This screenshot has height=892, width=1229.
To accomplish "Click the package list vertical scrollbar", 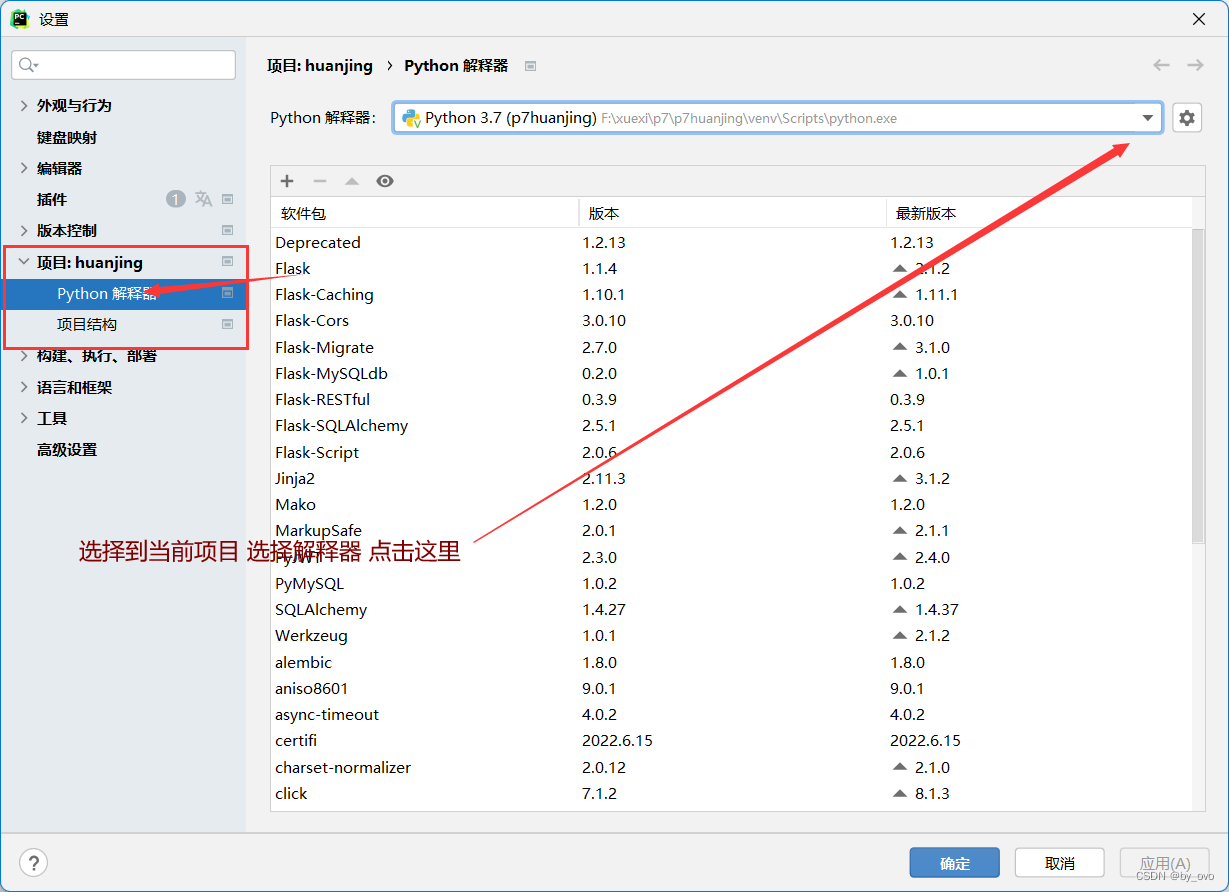I will pyautogui.click(x=1198, y=385).
